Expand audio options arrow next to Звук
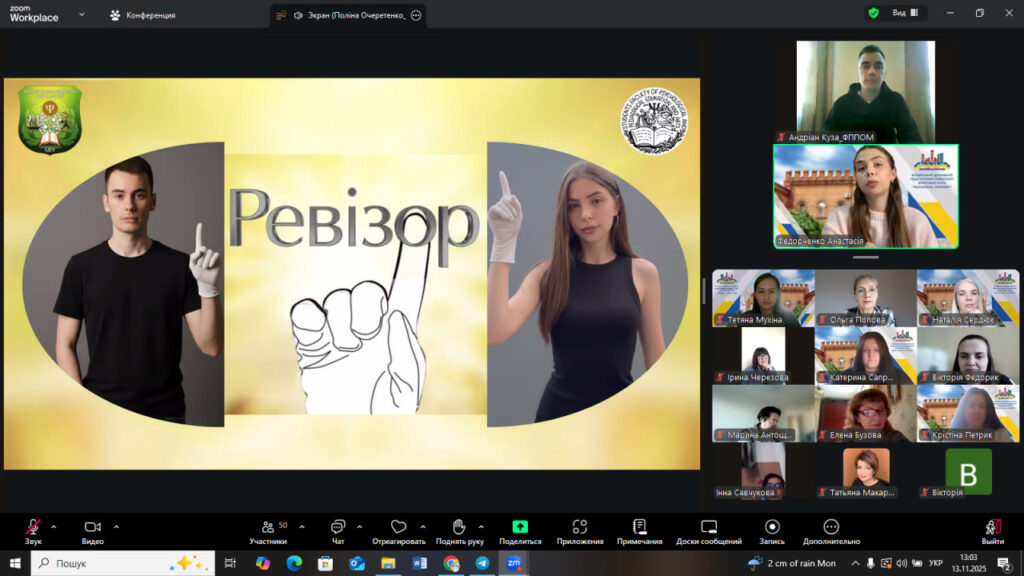The height and width of the screenshot is (576, 1024). (x=54, y=526)
